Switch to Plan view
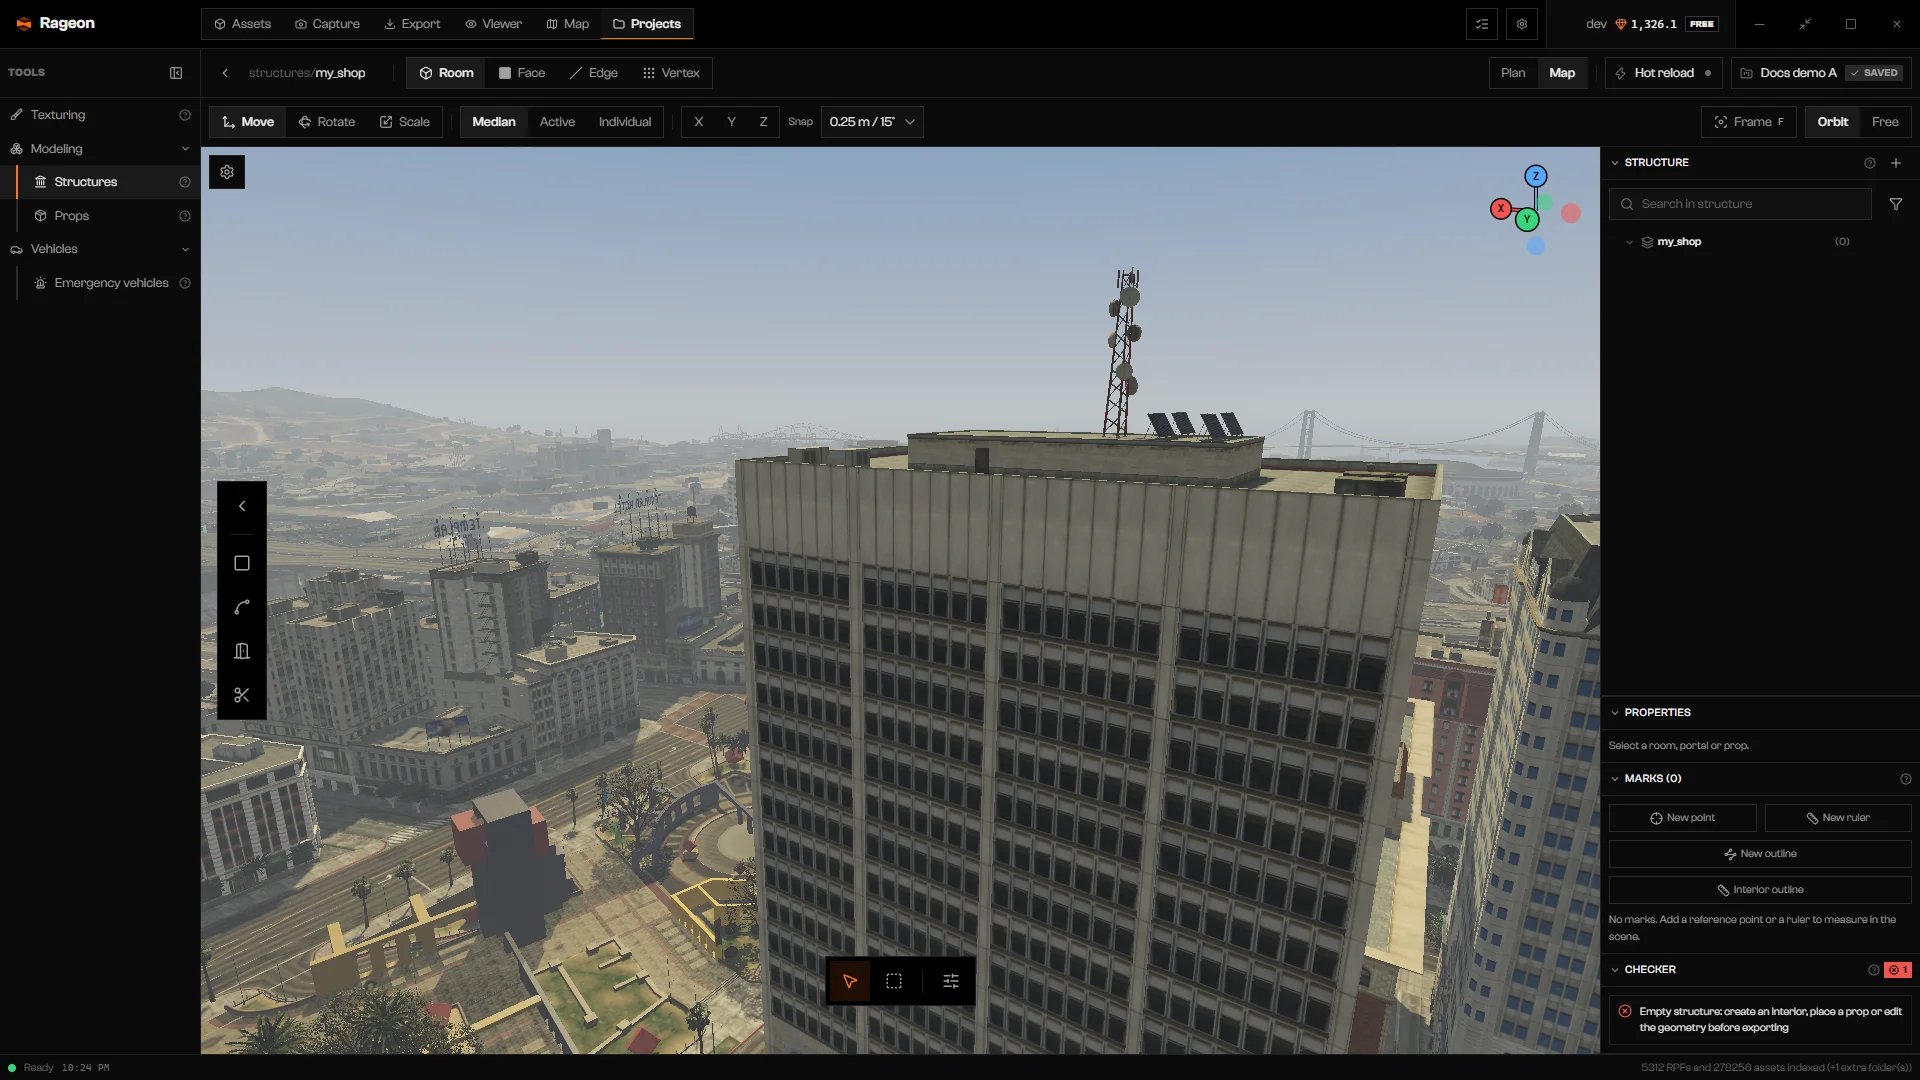1920x1080 pixels. pyautogui.click(x=1513, y=73)
